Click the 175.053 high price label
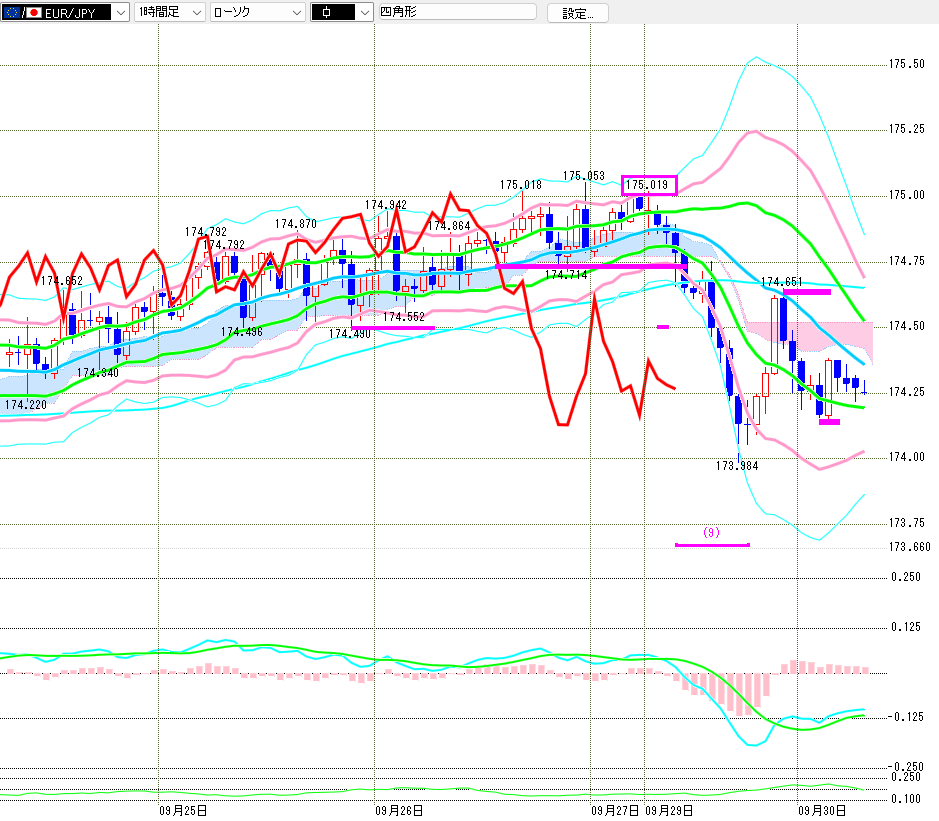Screen dimensions: 939x821 coord(583,176)
